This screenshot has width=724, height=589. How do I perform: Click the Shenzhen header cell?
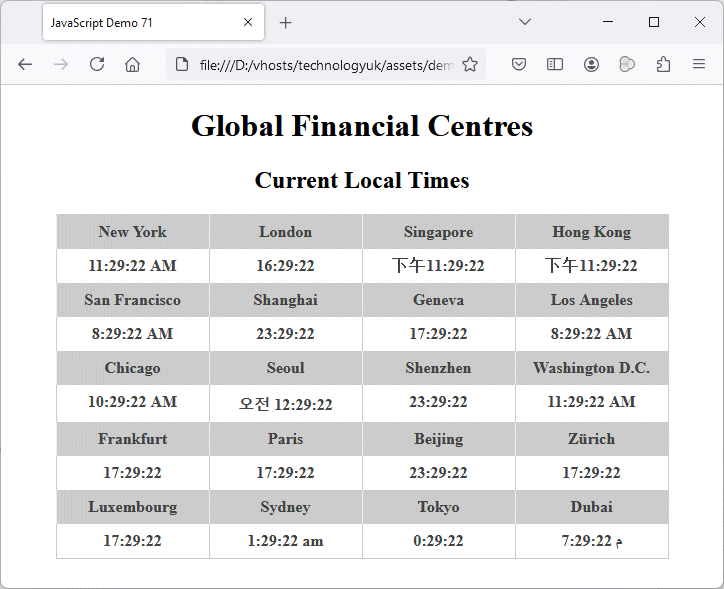tap(439, 368)
